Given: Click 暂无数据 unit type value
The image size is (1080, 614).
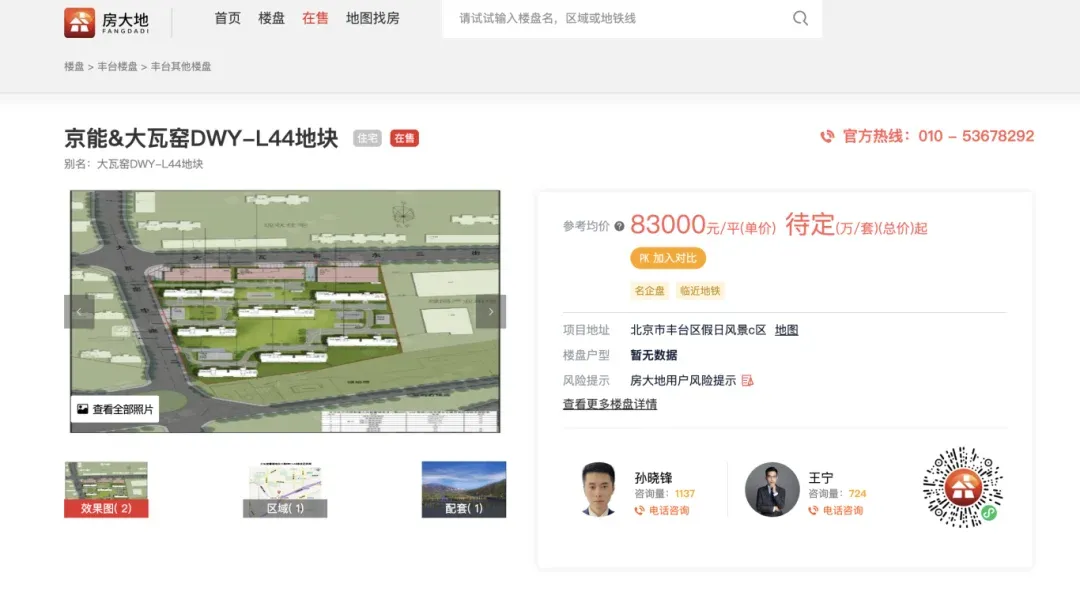Looking at the screenshot, I should pyautogui.click(x=654, y=356).
